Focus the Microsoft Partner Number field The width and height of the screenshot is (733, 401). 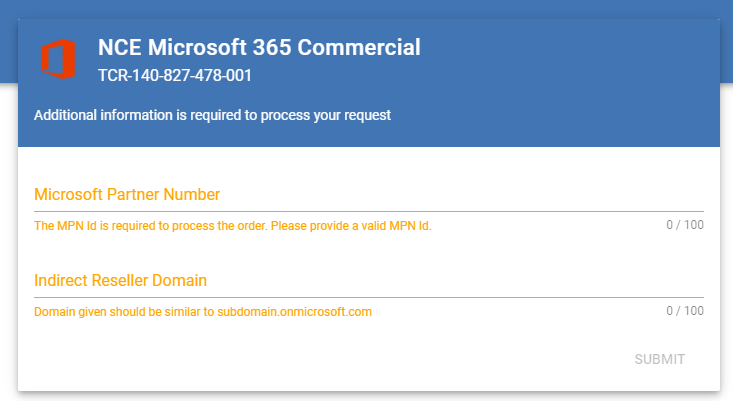pos(368,195)
